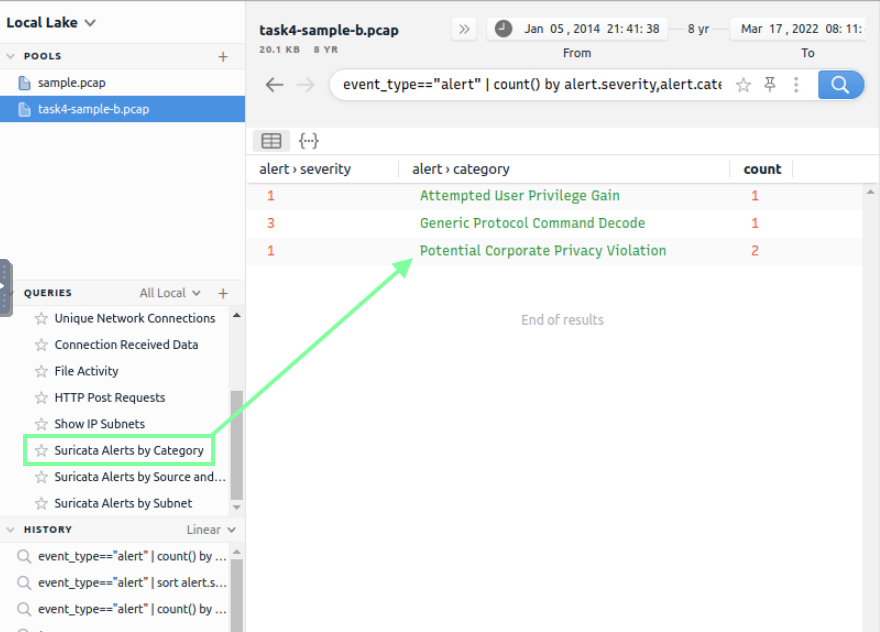
Task: Star the current query in search bar
Action: [x=743, y=85]
